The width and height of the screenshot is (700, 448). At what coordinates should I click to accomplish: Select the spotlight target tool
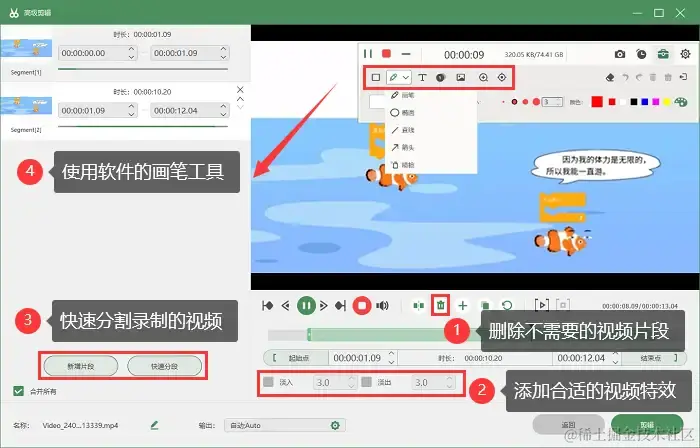[x=502, y=78]
